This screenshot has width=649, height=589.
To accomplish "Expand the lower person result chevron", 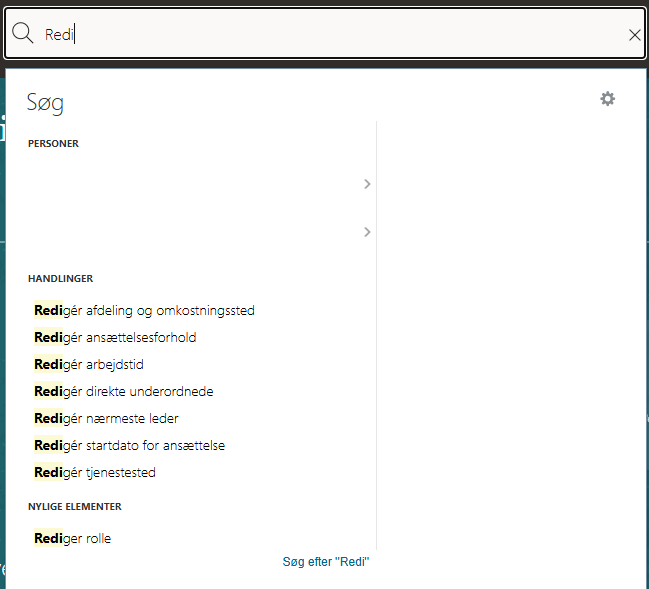I will click(x=367, y=232).
